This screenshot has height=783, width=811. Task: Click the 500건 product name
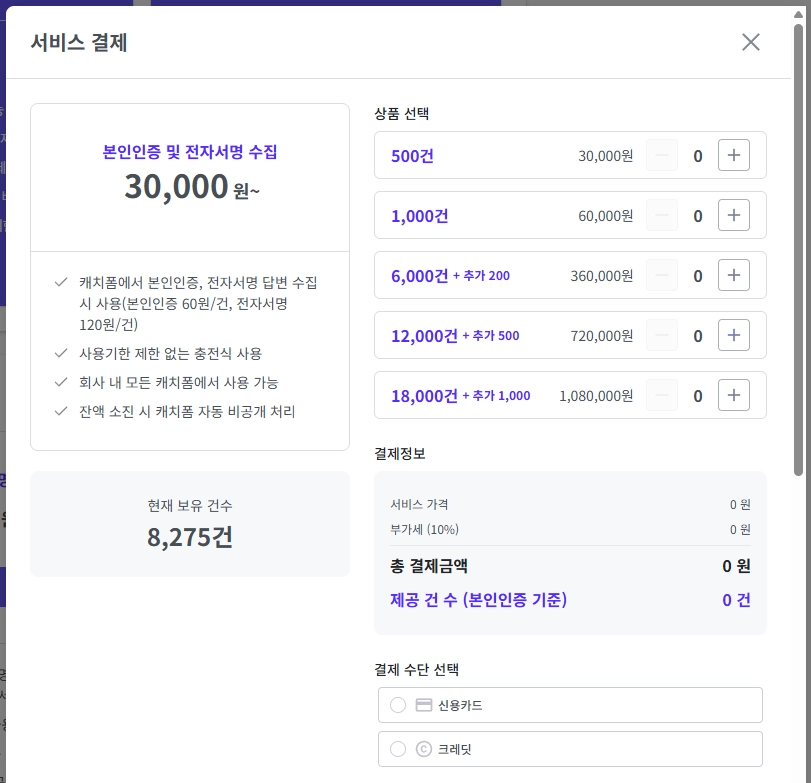click(x=412, y=156)
